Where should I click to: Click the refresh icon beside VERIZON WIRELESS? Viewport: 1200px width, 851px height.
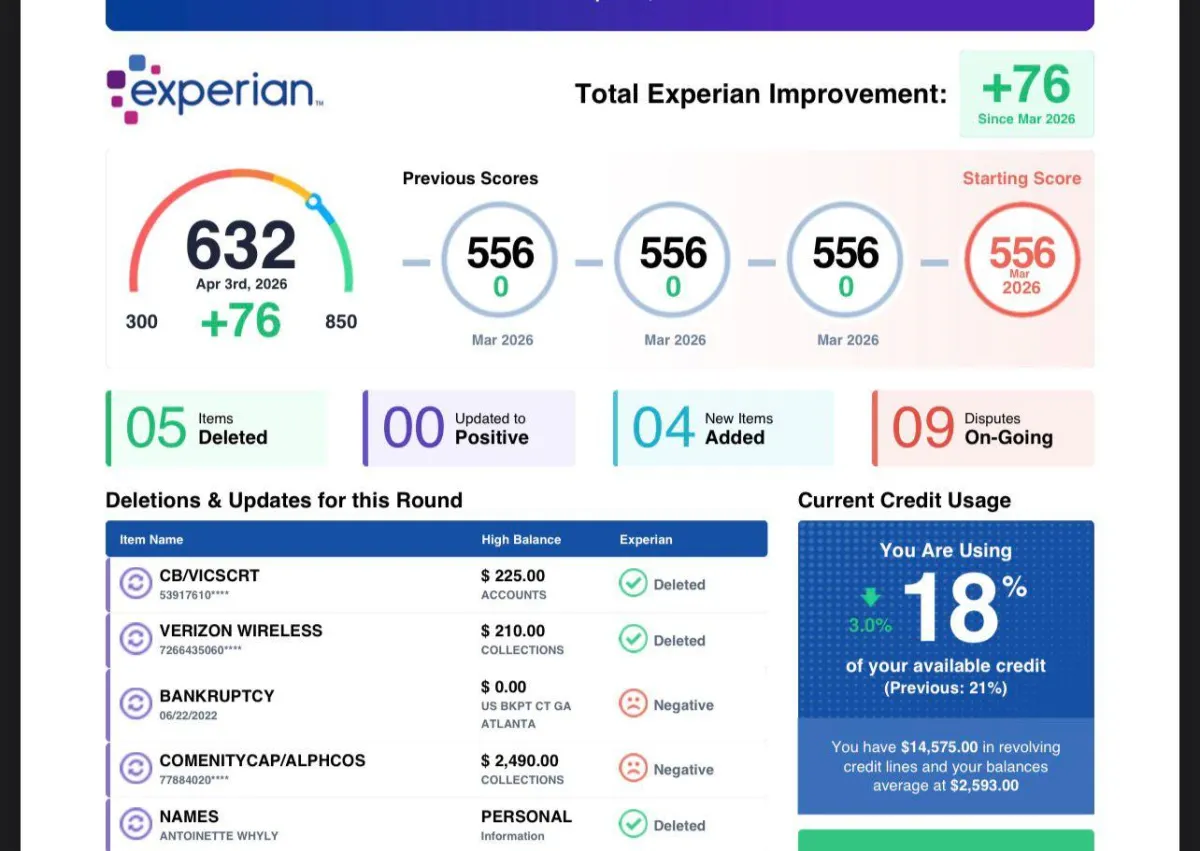tap(136, 638)
